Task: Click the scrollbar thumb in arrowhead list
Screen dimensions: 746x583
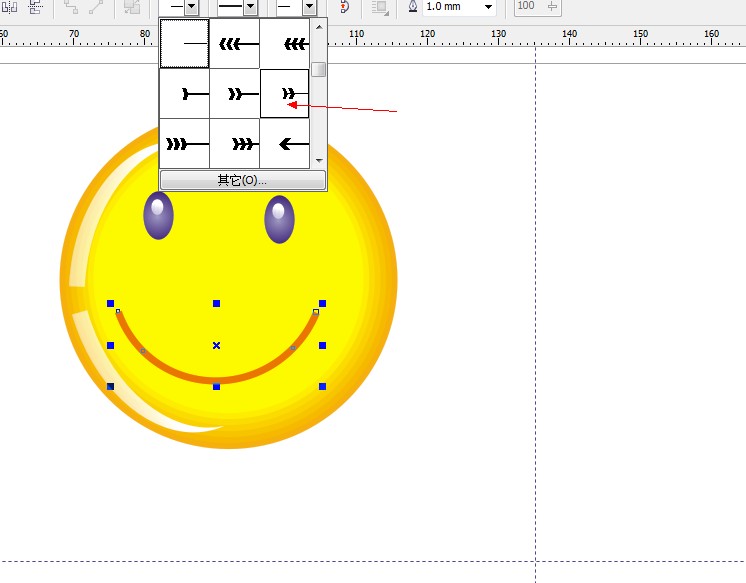Action: [x=319, y=70]
